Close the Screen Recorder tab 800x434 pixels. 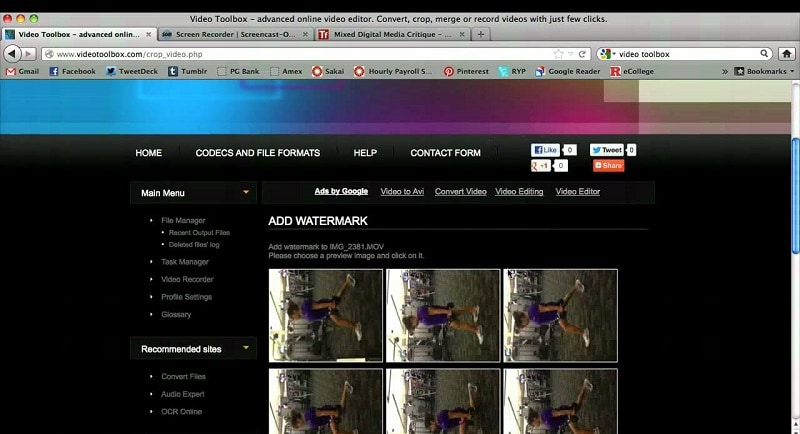coord(305,34)
